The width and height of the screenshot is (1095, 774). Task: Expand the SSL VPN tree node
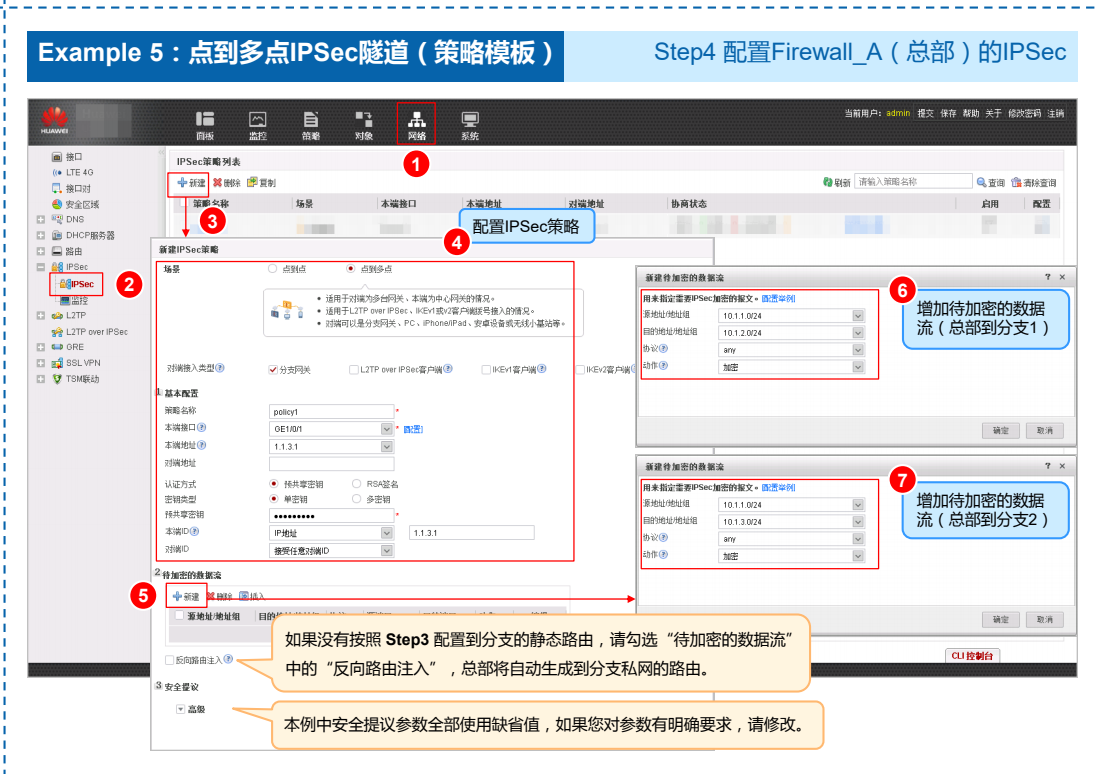pyautogui.click(x=41, y=363)
